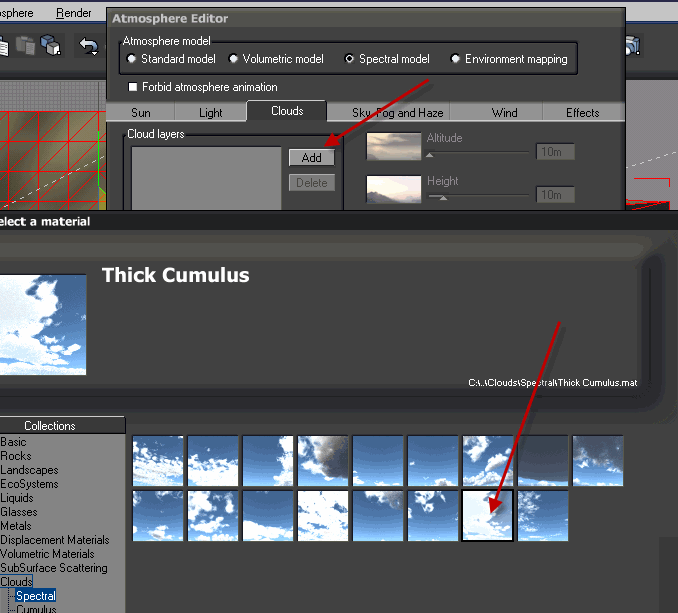Screen dimensions: 678x613
Task: Open the Render menu
Action: click(x=74, y=13)
